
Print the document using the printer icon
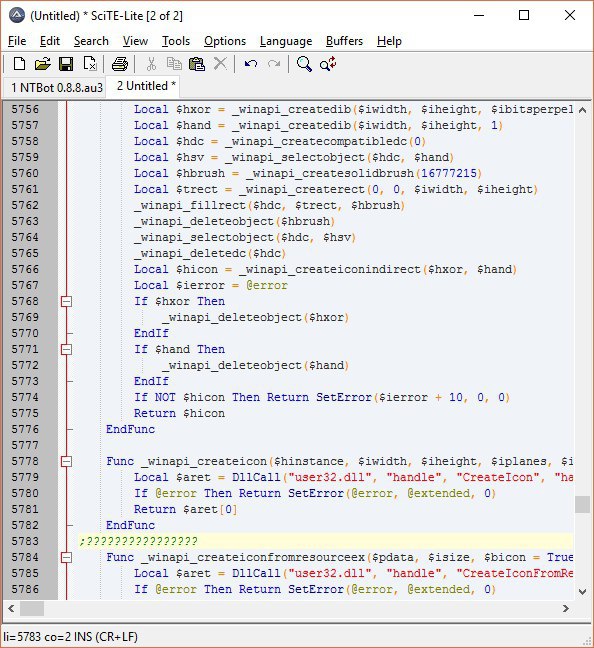pos(120,64)
